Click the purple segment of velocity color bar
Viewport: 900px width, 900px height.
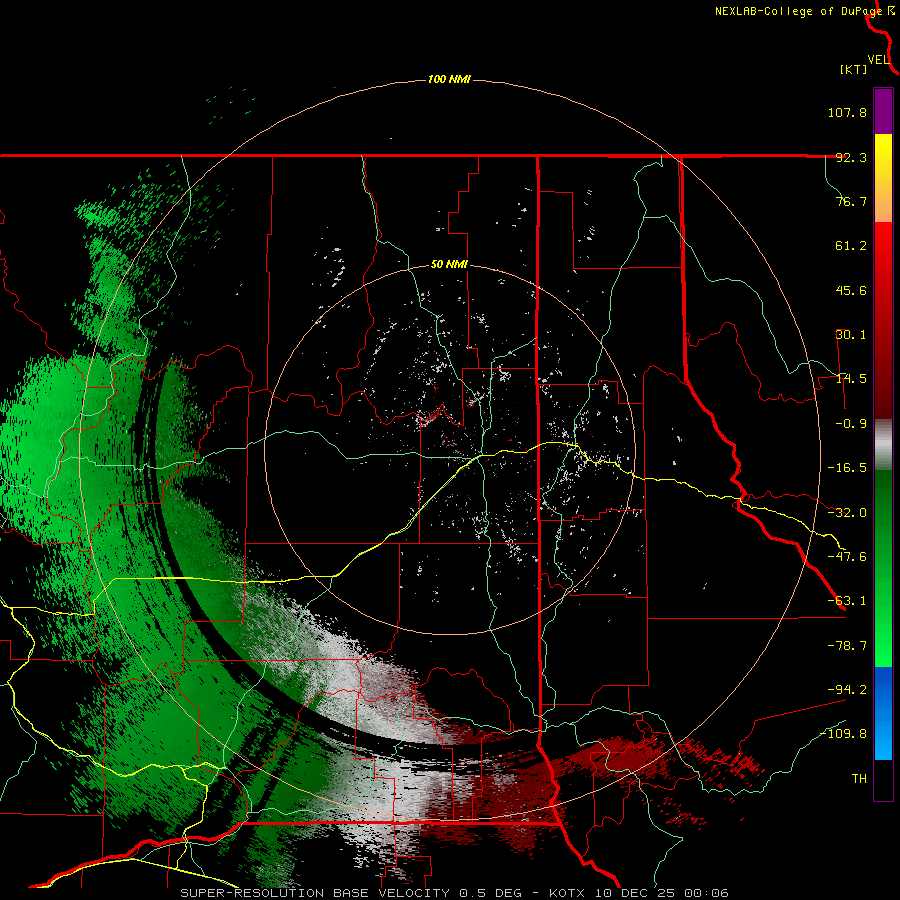[x=883, y=111]
